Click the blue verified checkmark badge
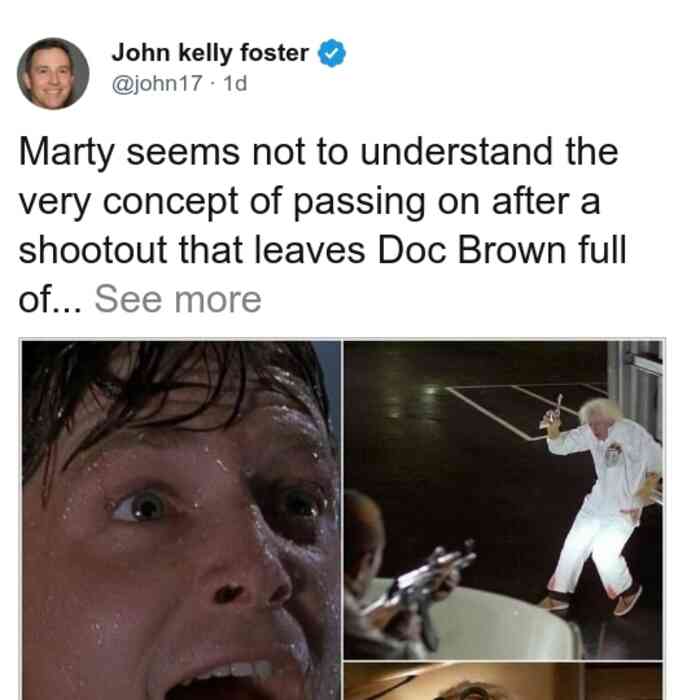The height and width of the screenshot is (700, 700). [331, 53]
